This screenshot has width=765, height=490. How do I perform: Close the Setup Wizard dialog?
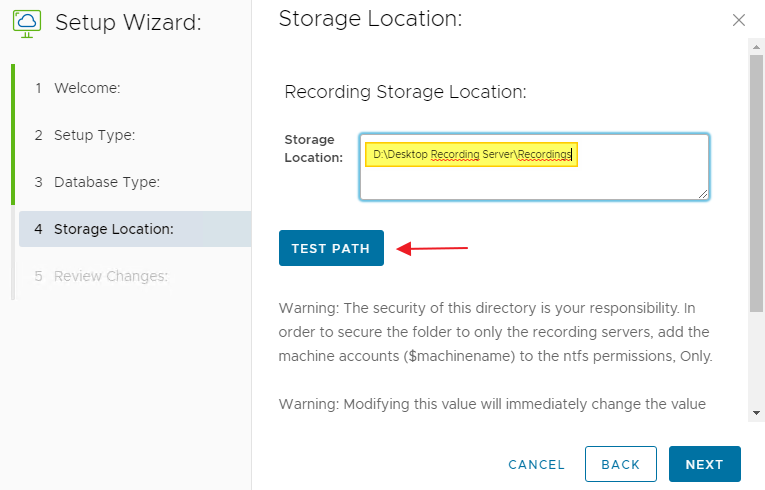(739, 20)
